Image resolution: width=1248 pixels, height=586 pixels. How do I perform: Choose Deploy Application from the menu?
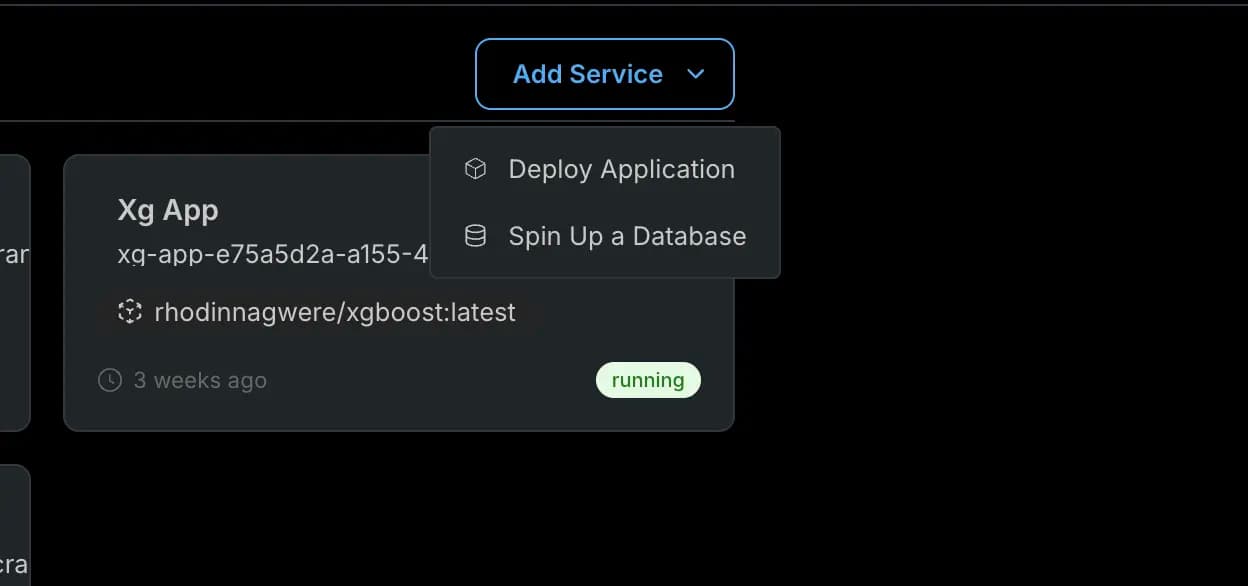click(604, 169)
